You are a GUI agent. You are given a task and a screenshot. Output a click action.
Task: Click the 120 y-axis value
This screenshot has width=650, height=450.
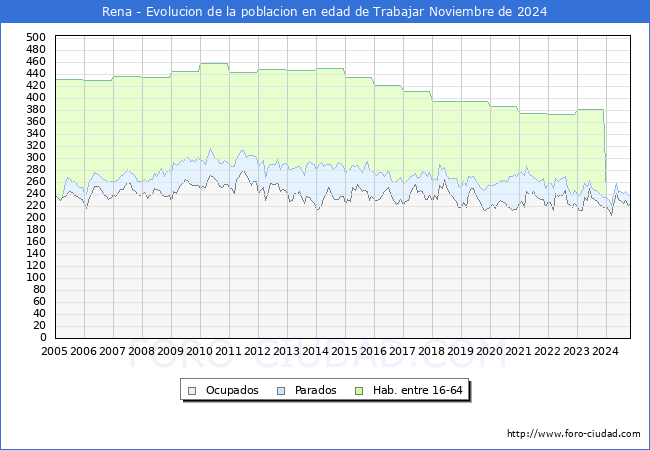coord(36,266)
